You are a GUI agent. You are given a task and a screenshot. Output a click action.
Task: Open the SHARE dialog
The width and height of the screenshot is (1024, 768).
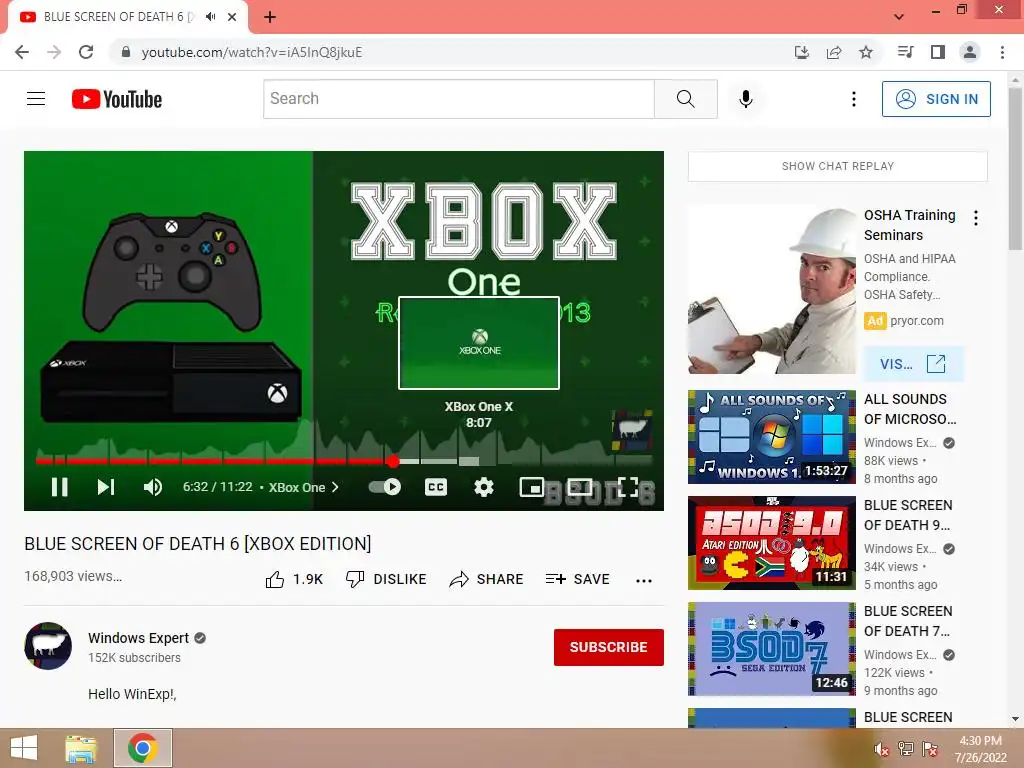pos(487,579)
